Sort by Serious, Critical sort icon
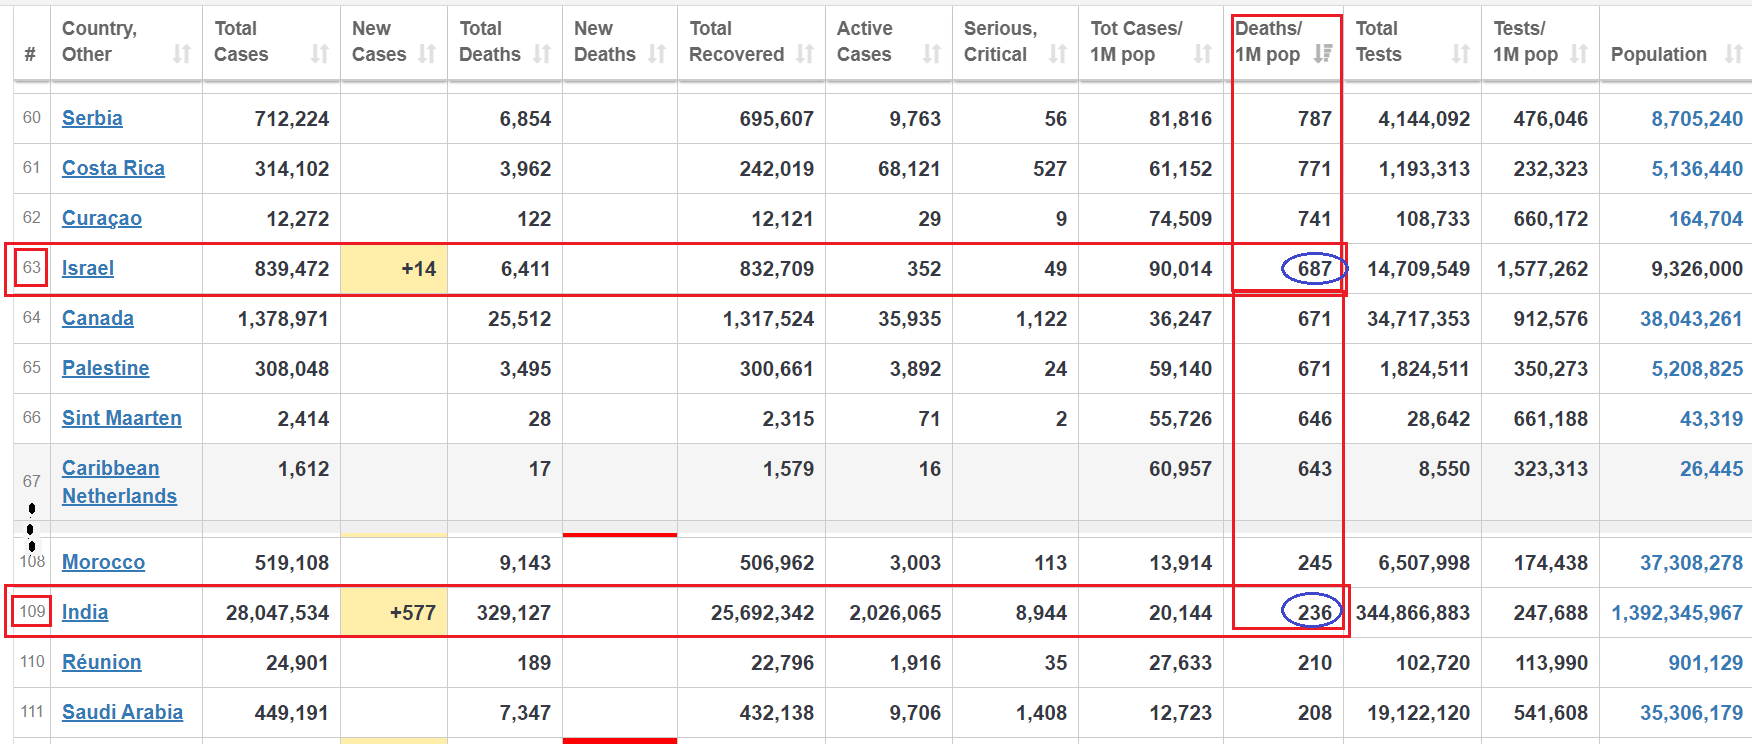The image size is (1759, 744). pyautogui.click(x=1058, y=54)
